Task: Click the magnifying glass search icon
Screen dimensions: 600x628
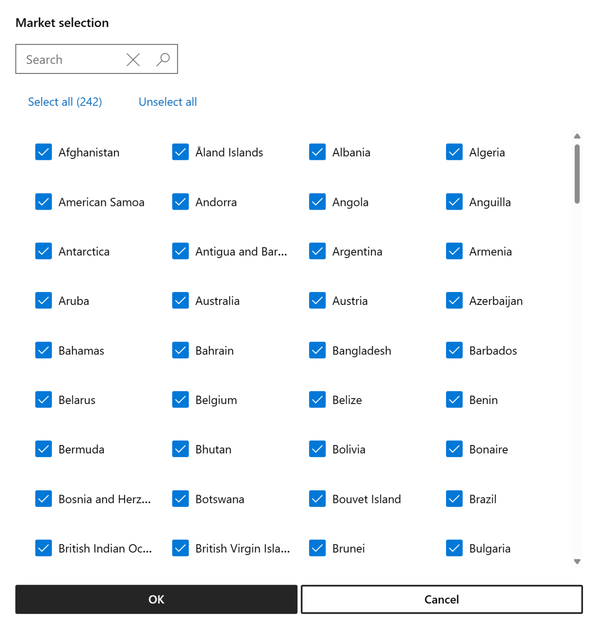Action: (163, 59)
